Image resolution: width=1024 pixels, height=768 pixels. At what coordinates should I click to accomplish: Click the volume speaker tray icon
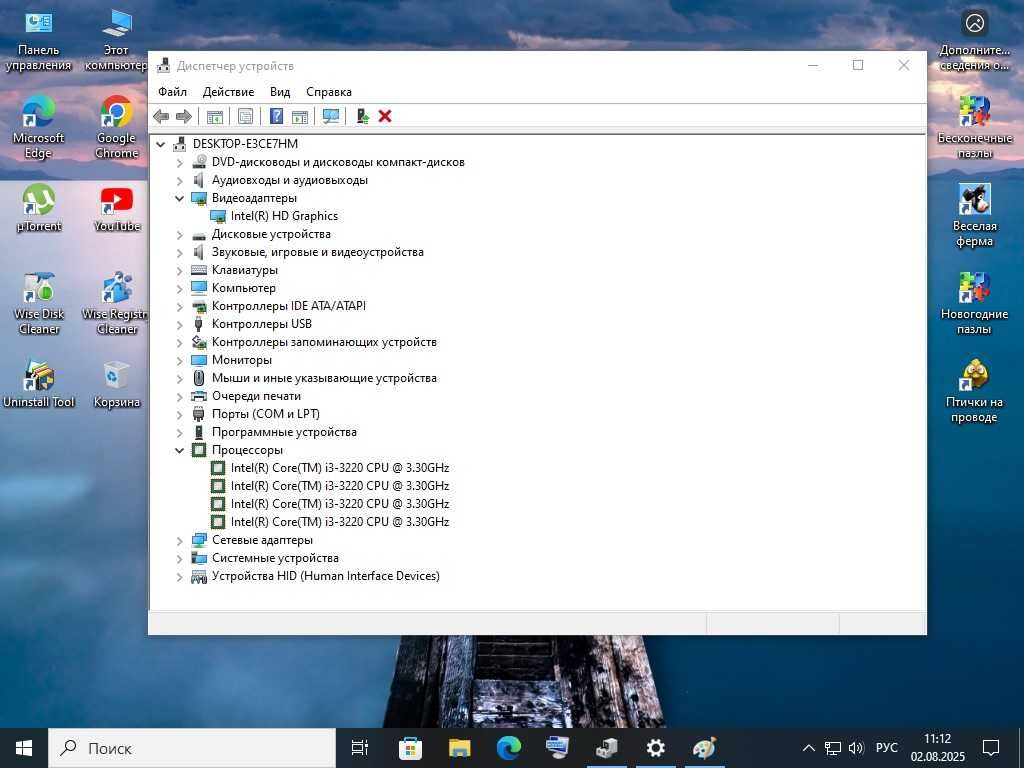click(x=856, y=748)
